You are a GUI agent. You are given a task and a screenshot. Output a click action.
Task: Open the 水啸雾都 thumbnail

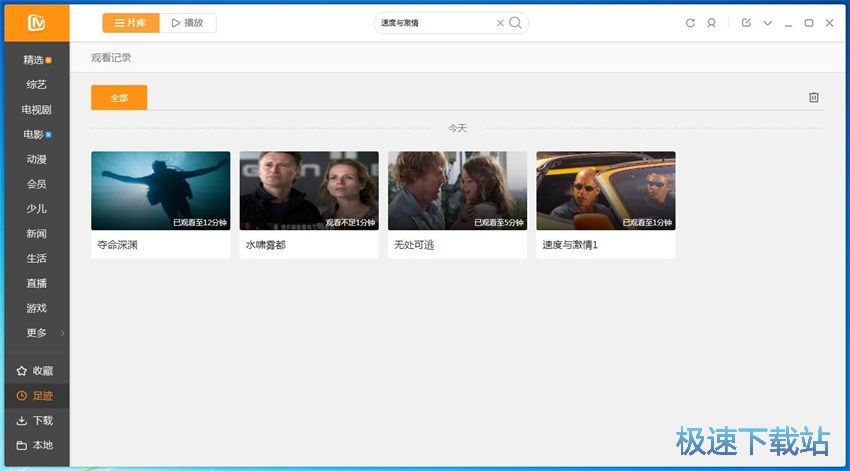point(309,191)
